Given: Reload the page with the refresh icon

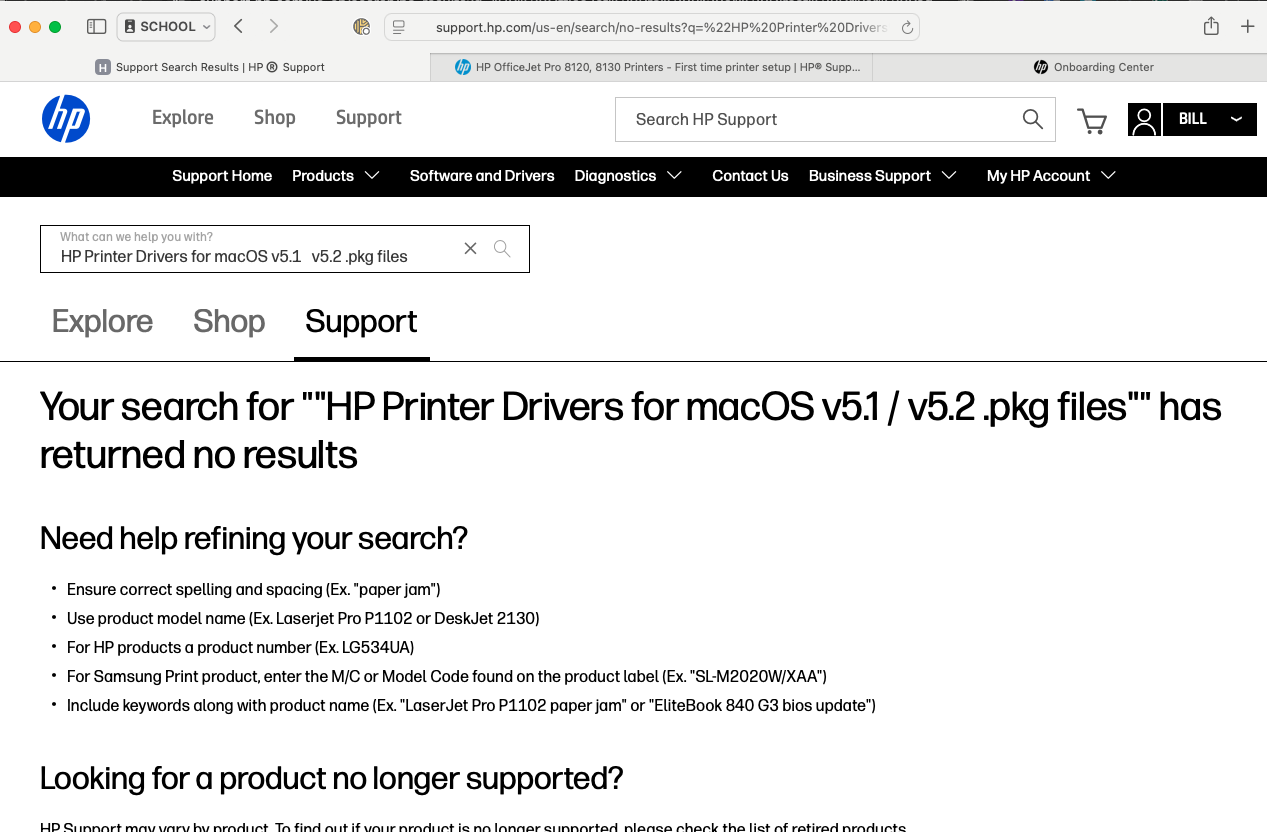Looking at the screenshot, I should coord(907,28).
